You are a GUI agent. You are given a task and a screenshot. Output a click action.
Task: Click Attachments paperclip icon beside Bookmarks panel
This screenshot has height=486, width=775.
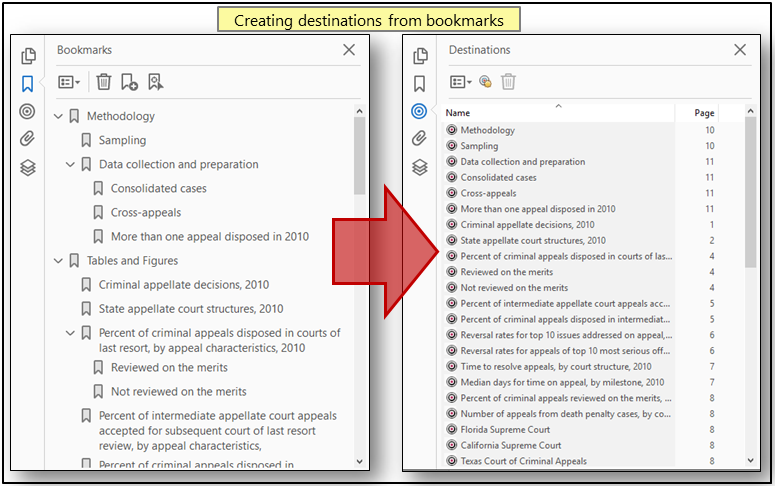[x=28, y=139]
